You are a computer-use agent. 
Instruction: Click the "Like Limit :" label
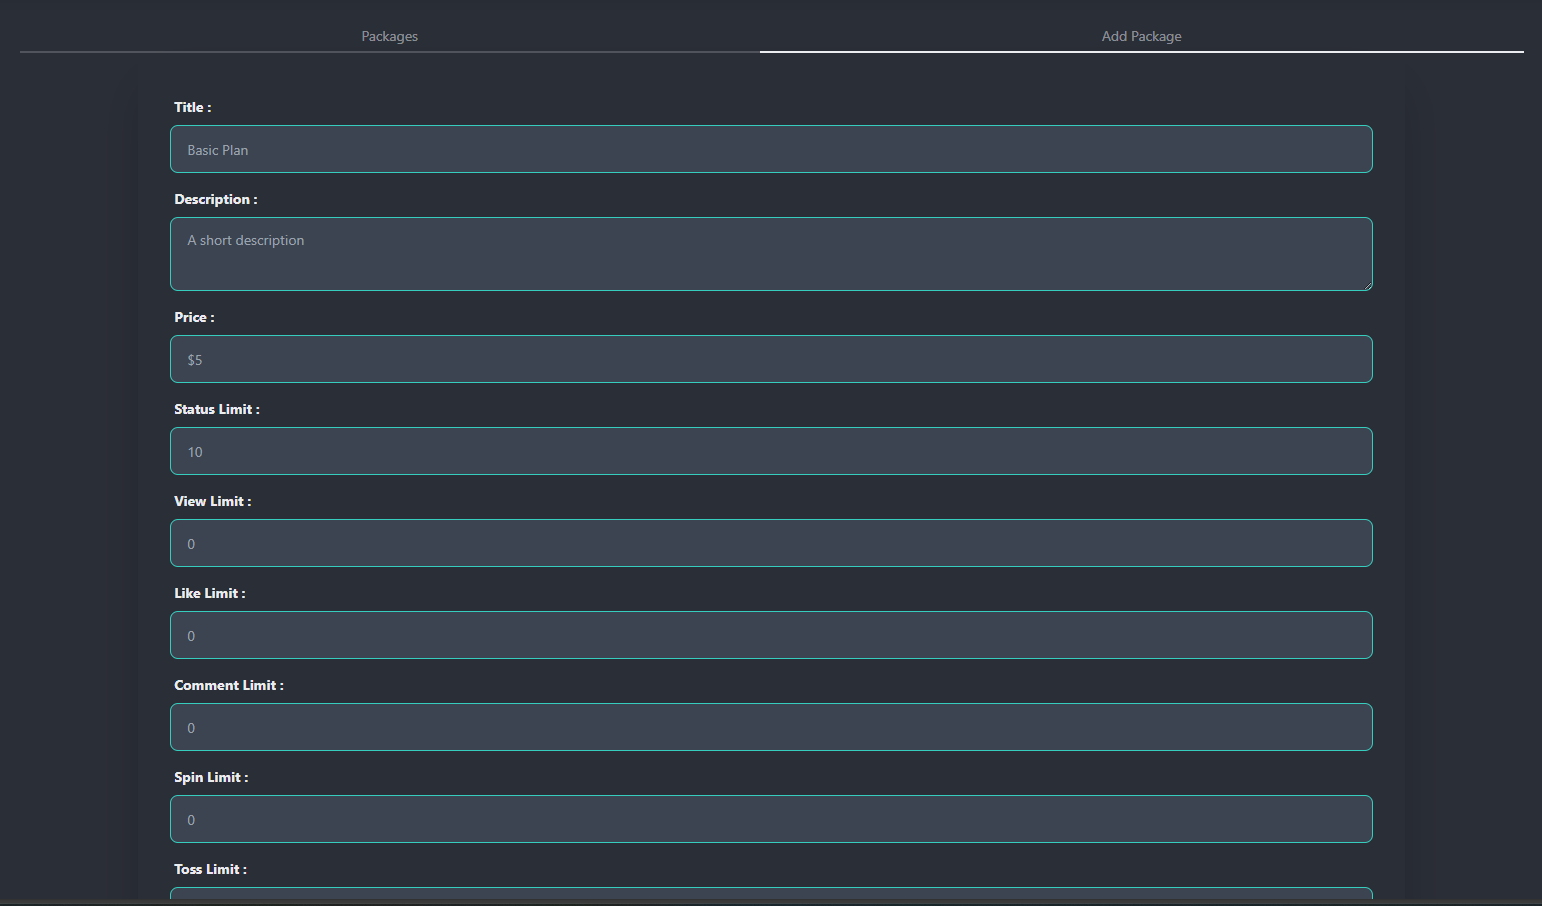(x=209, y=593)
